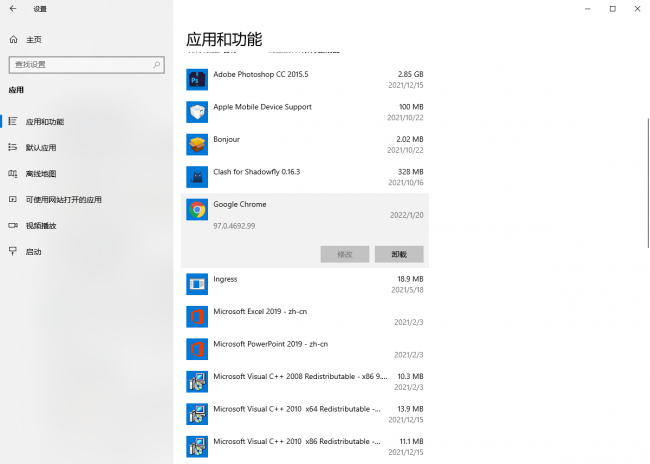This screenshot has width=650, height=464.
Task: Click the Clash for Shadowfly cat icon
Action: [197, 177]
